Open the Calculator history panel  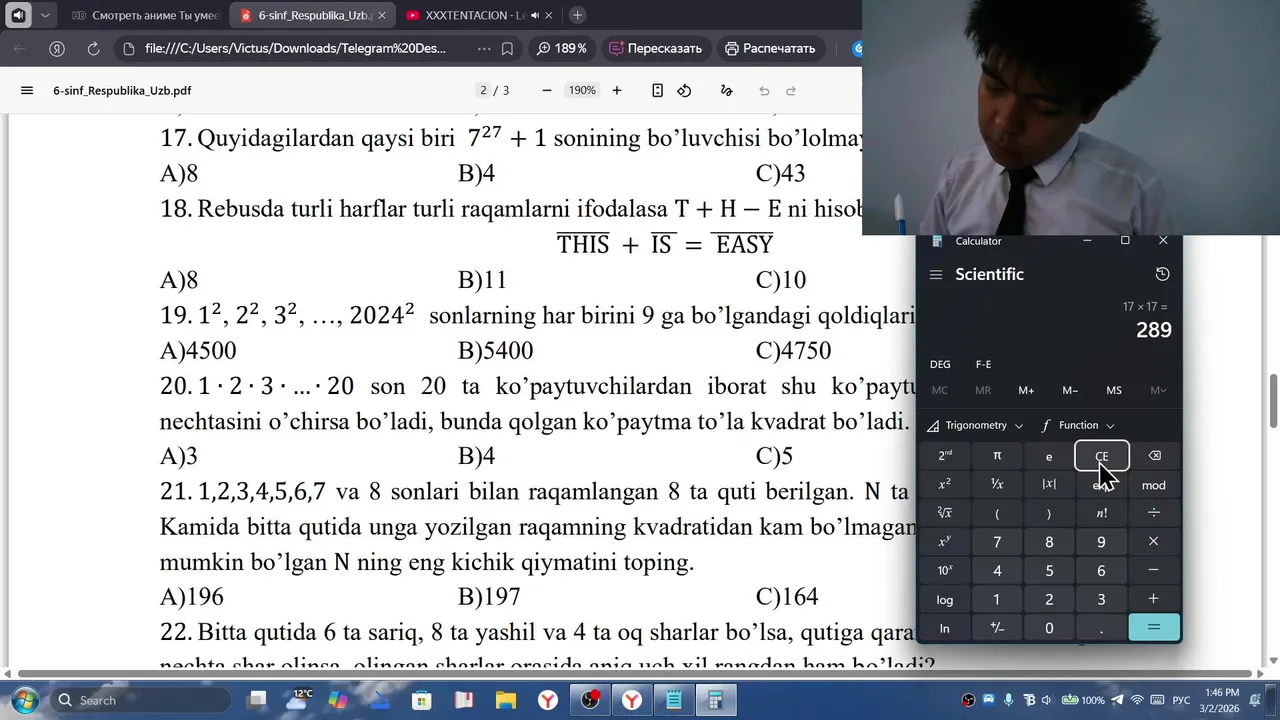[x=1162, y=274]
